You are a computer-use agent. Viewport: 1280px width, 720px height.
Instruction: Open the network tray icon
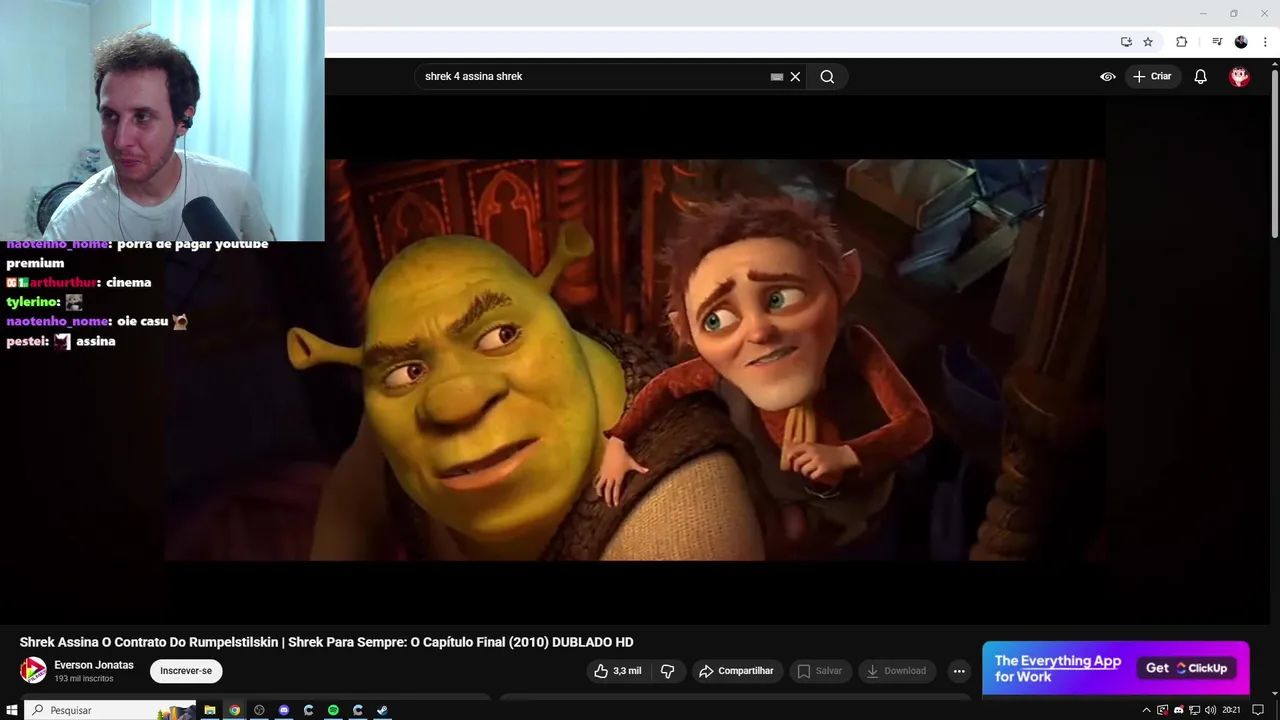pyautogui.click(x=1194, y=710)
